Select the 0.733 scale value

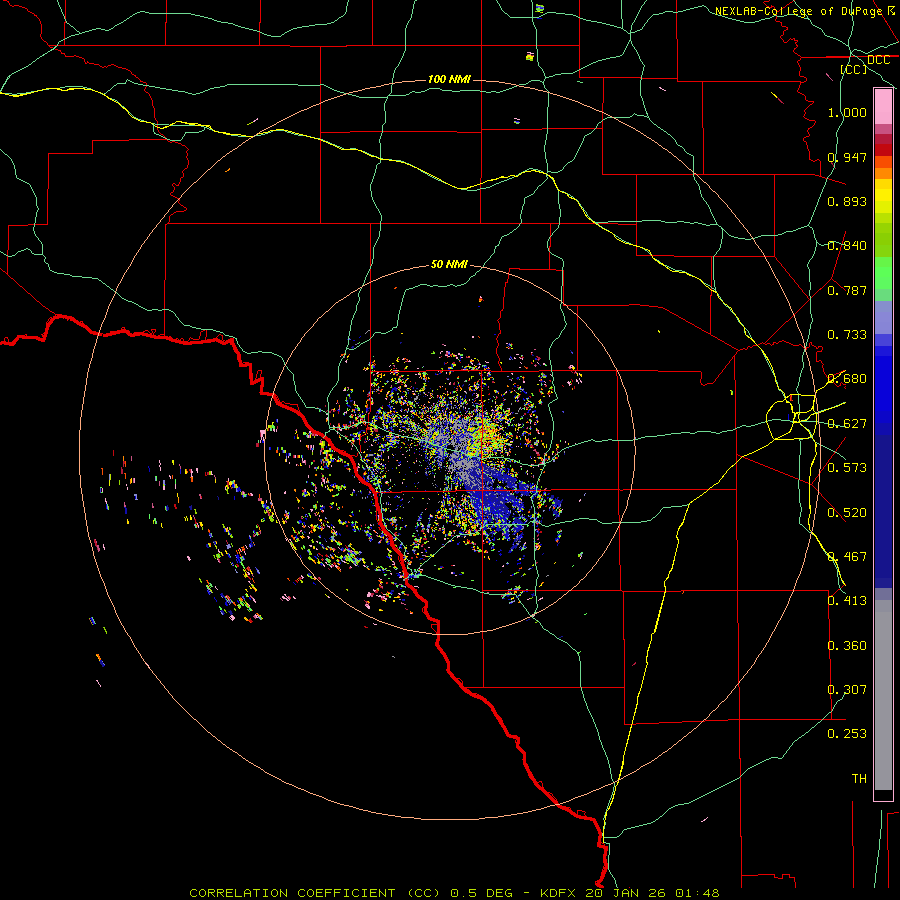click(x=847, y=335)
